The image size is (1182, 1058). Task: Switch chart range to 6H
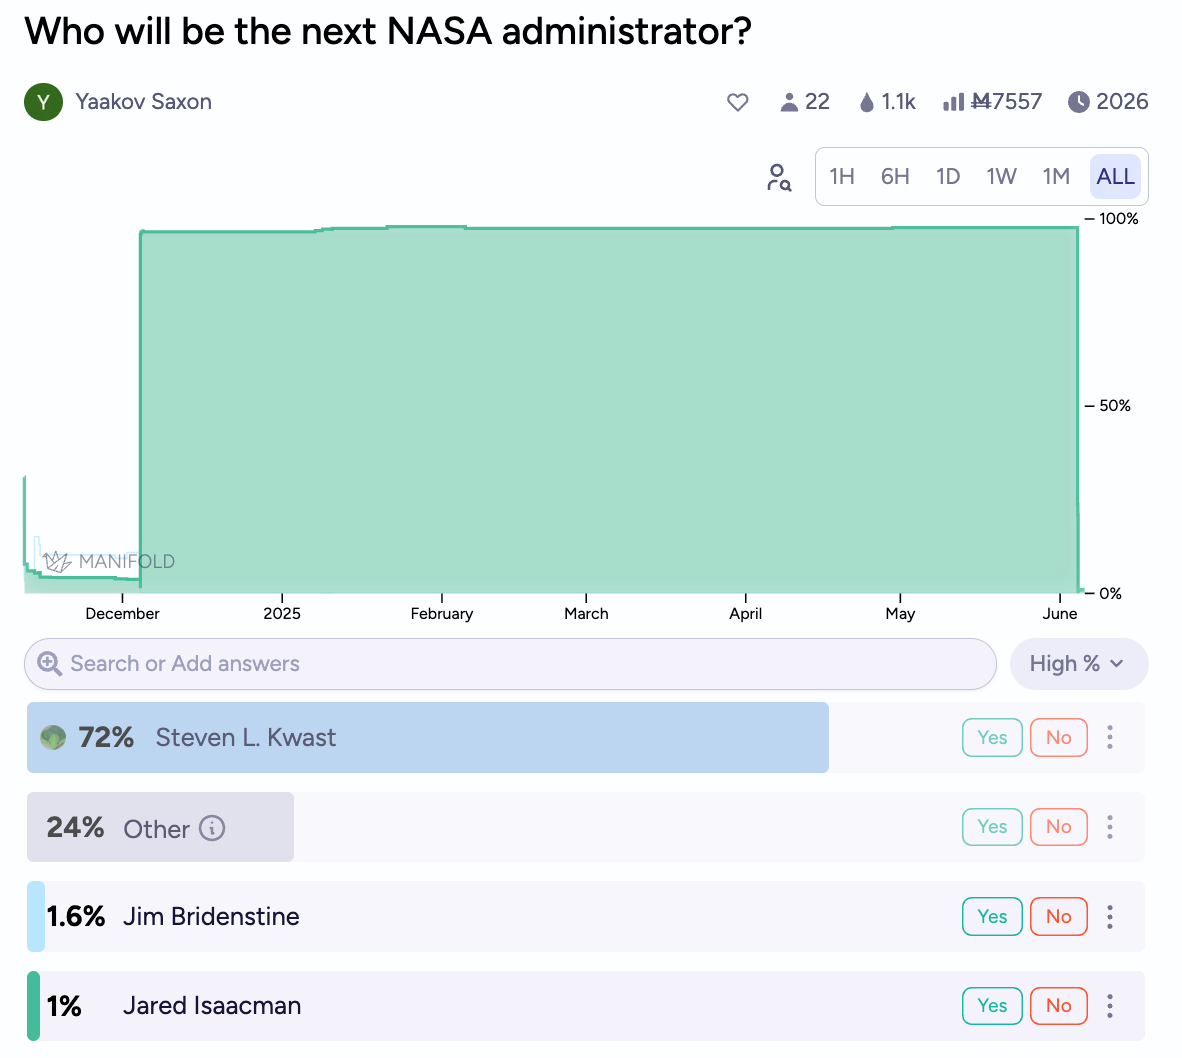click(x=895, y=176)
